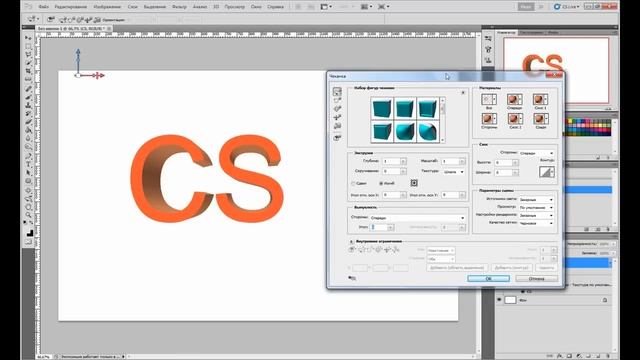This screenshot has width=640, height=360.
Task: Click return to initial position in options bar
Action: point(51,19)
